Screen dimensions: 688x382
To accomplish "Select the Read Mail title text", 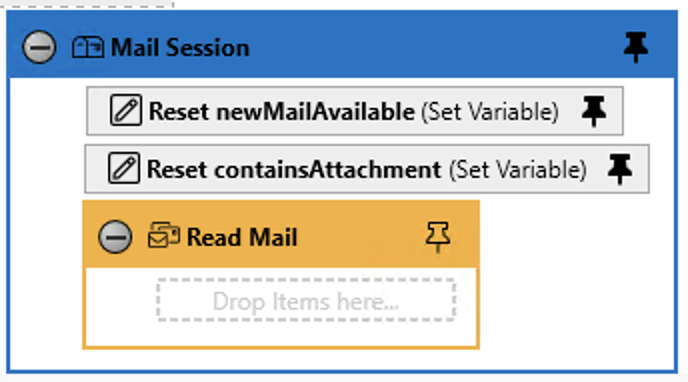I will [x=242, y=237].
